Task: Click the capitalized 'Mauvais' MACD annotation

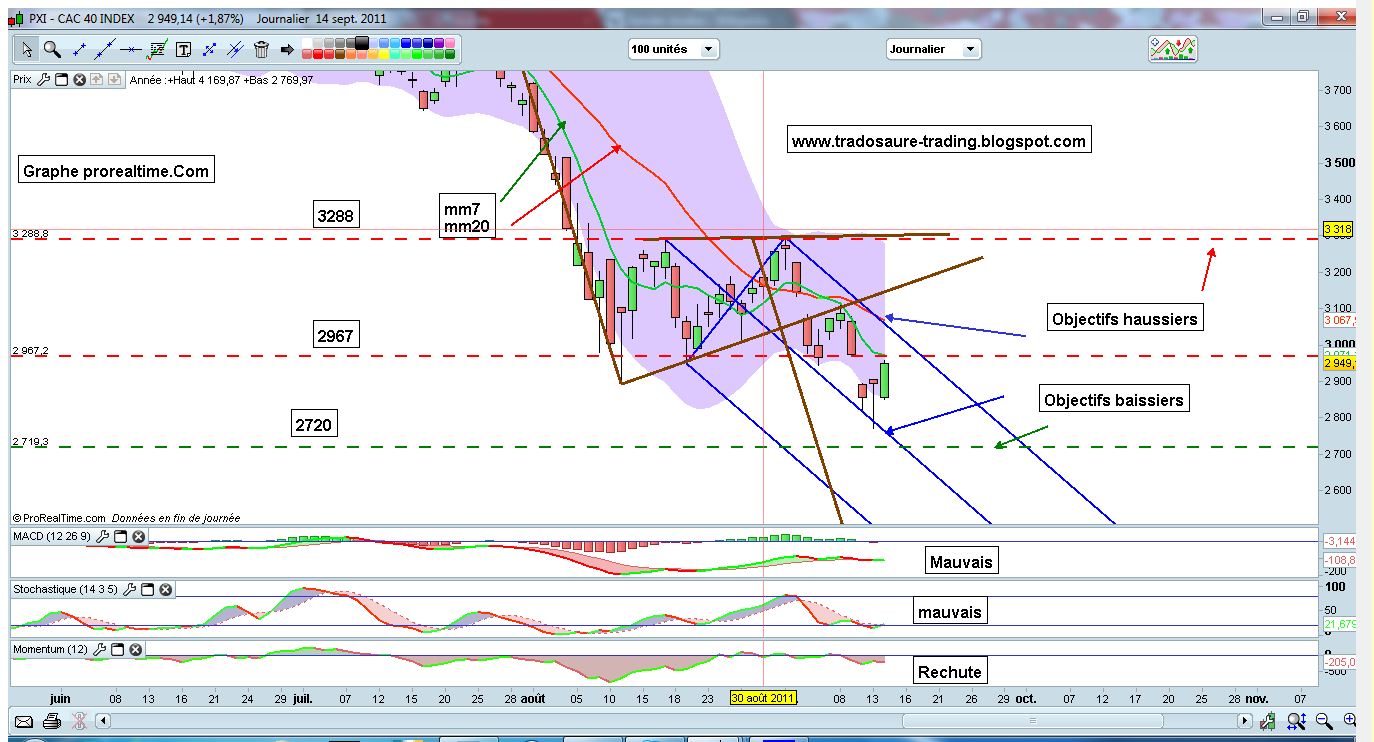Action: (x=961, y=561)
